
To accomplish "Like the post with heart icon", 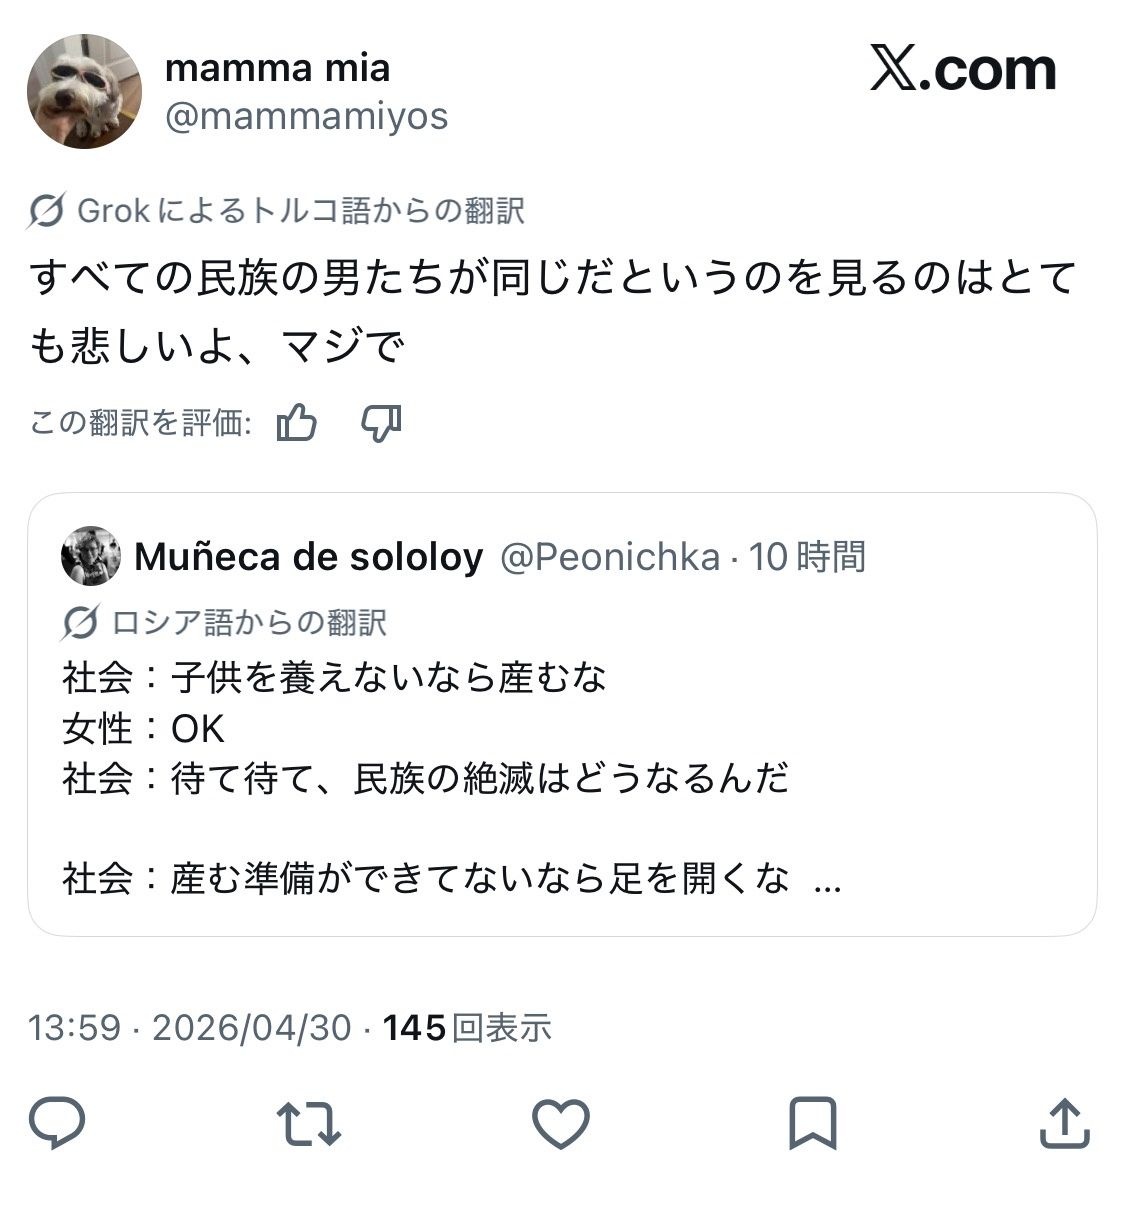I will click(560, 1122).
